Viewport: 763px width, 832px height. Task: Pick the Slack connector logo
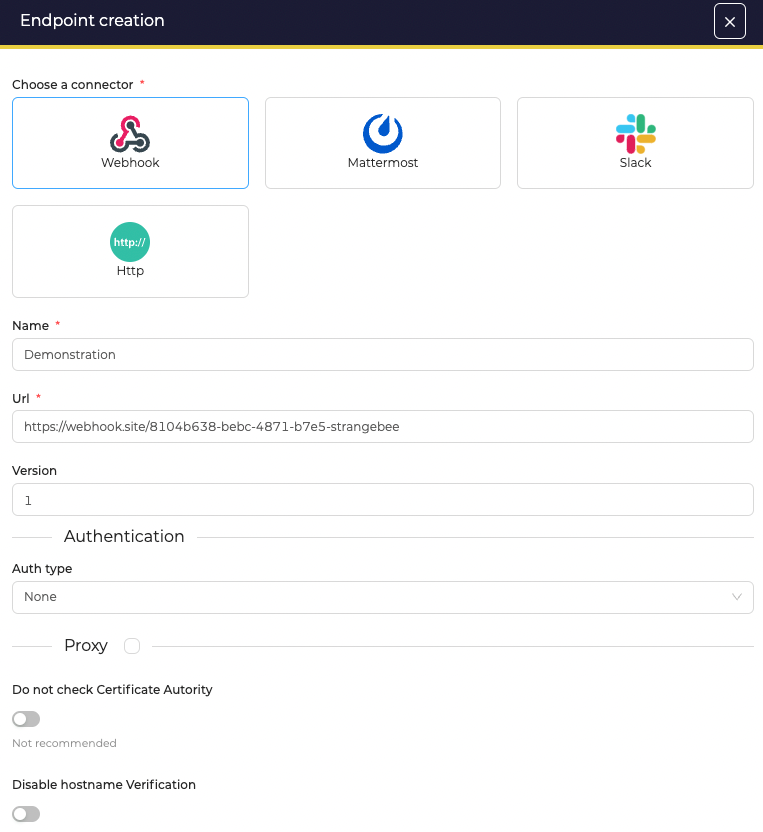coord(635,134)
